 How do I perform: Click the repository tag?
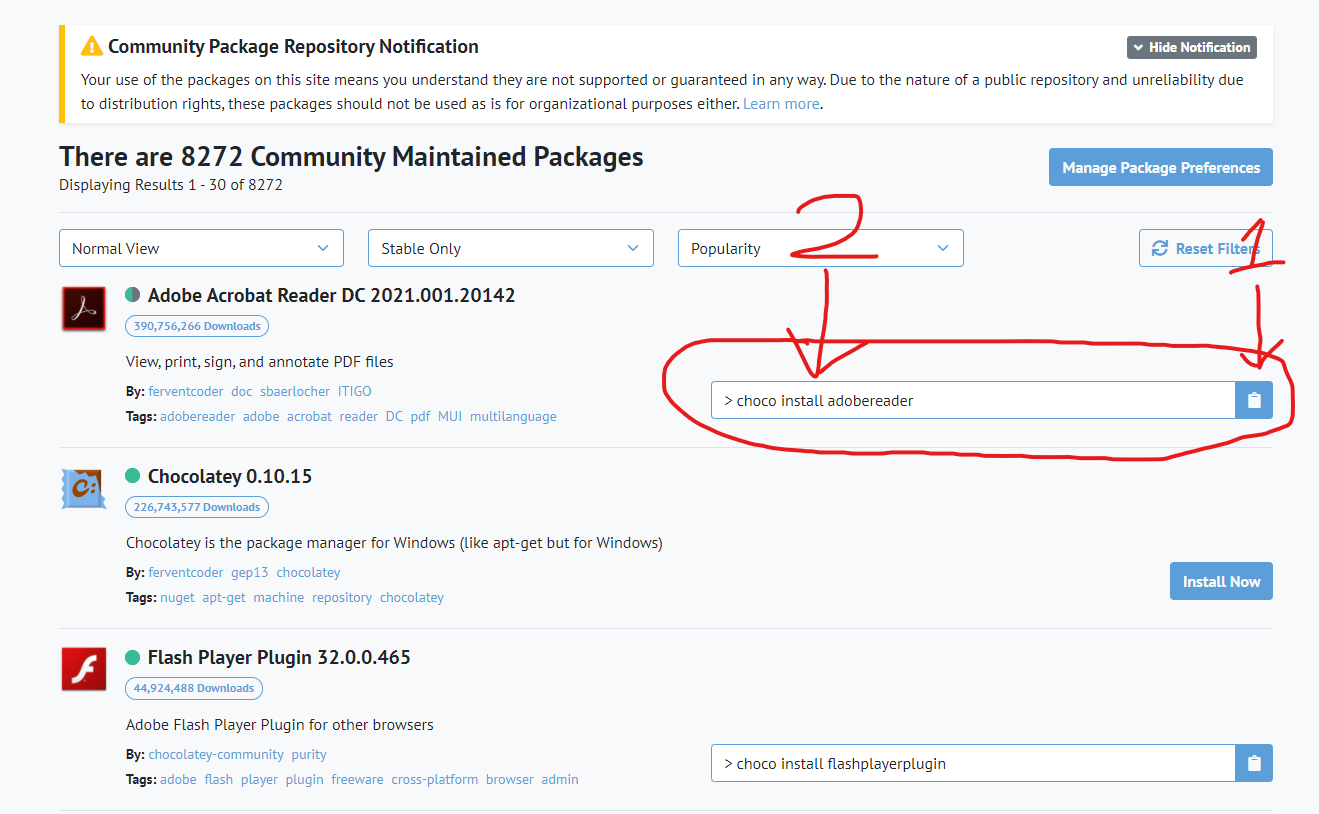click(x=342, y=597)
